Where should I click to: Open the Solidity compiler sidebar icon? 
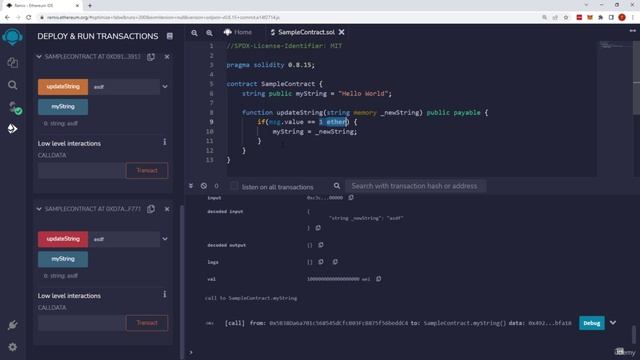[x=14, y=107]
